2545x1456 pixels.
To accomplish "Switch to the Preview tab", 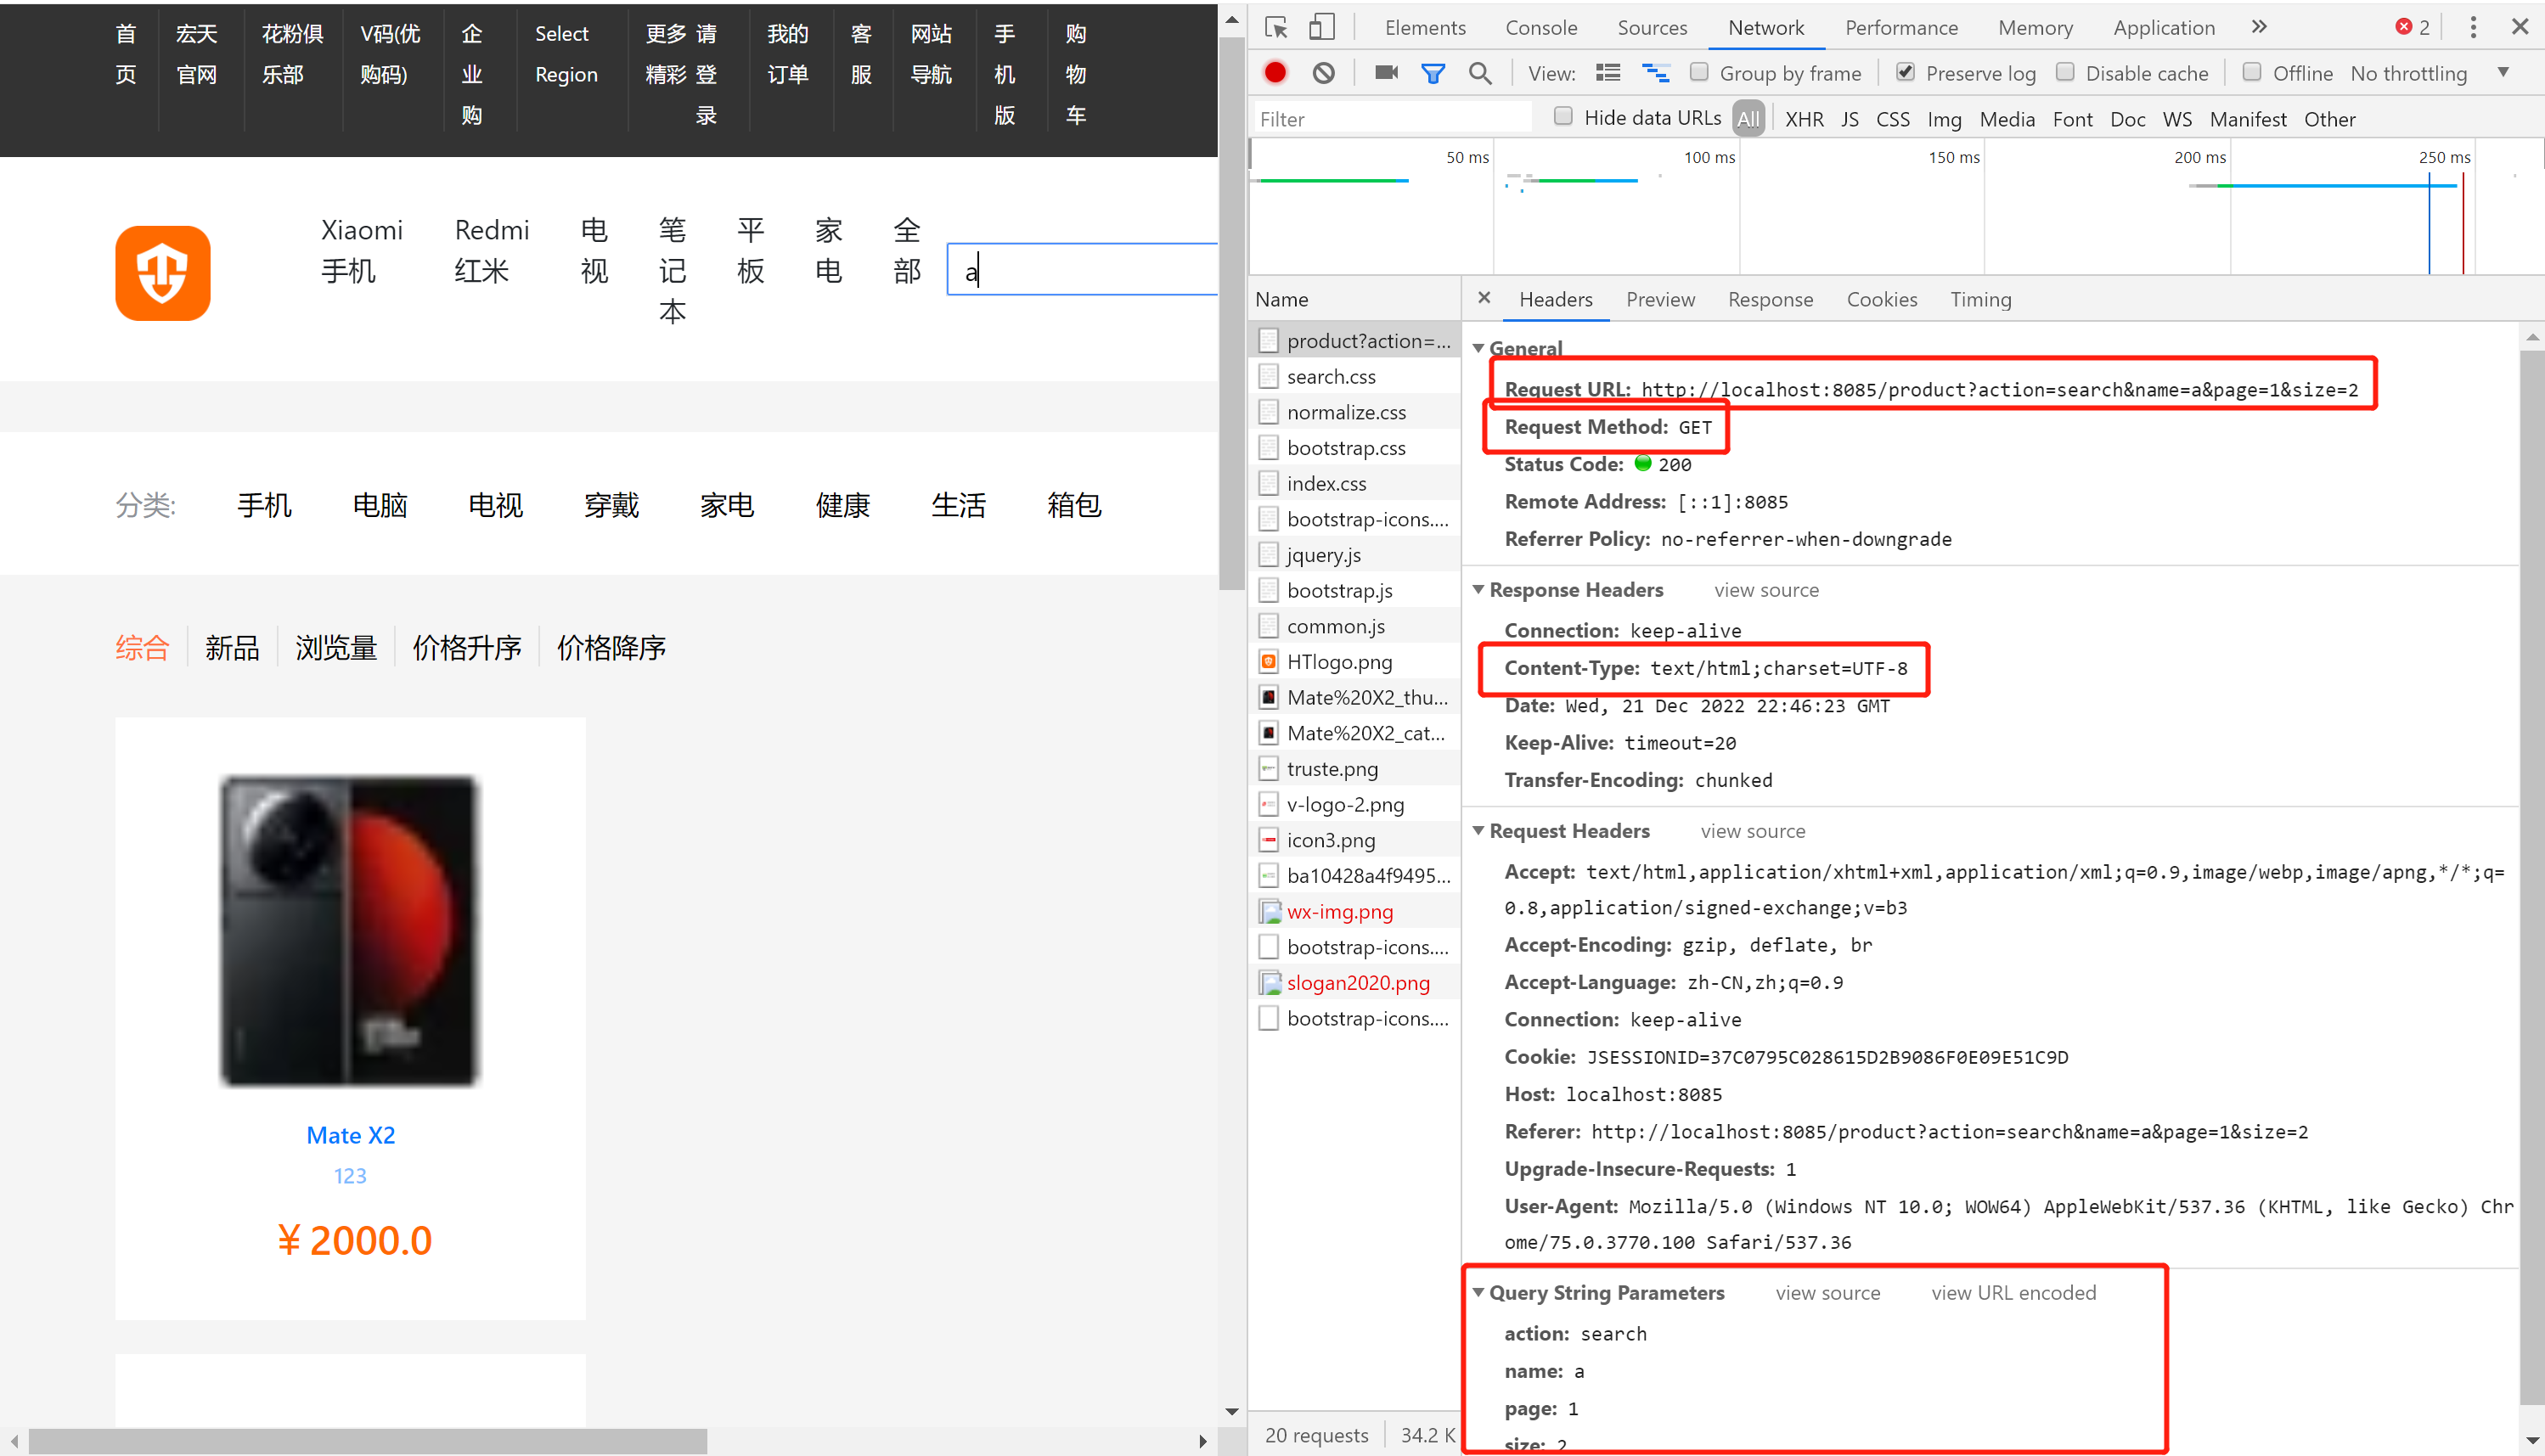I will coord(1660,299).
